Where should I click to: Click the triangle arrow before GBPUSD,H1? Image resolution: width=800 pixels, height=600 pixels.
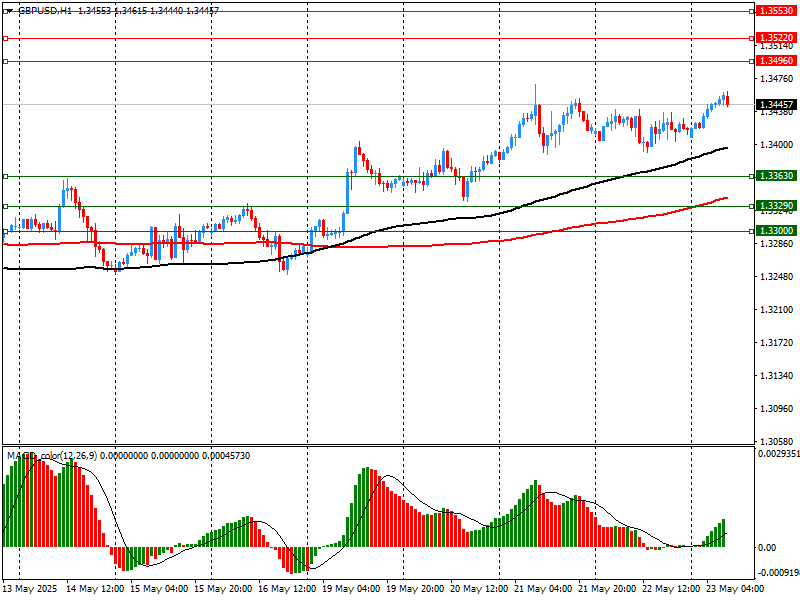tap(9, 9)
